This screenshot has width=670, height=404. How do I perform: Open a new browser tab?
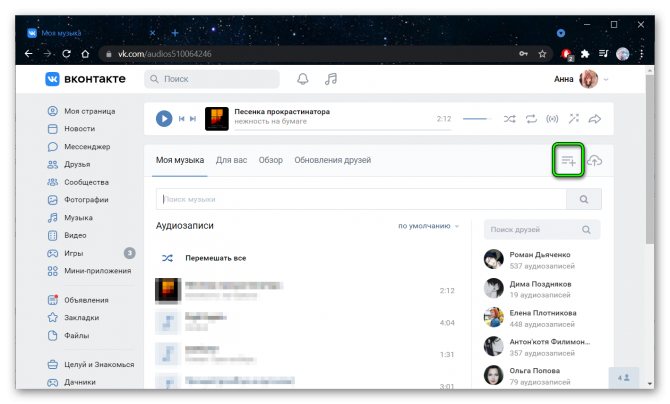(175, 33)
